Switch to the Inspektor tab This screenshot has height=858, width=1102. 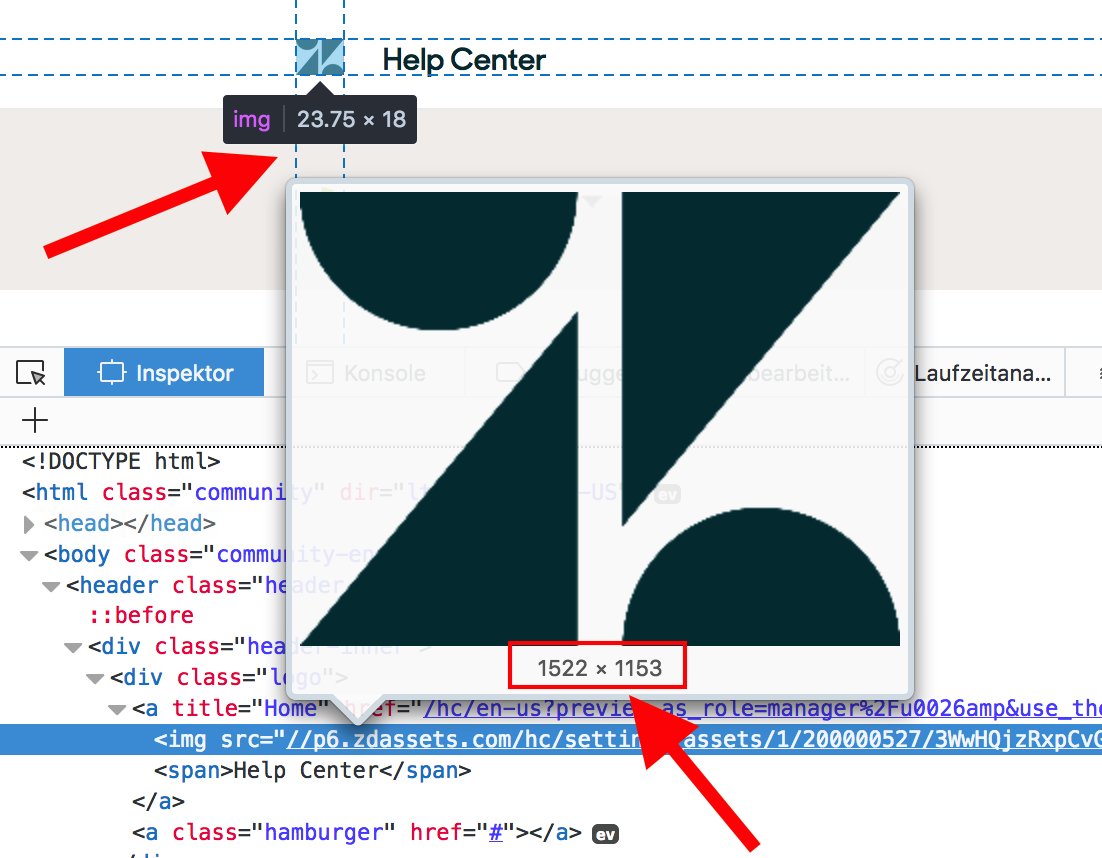pos(164,372)
